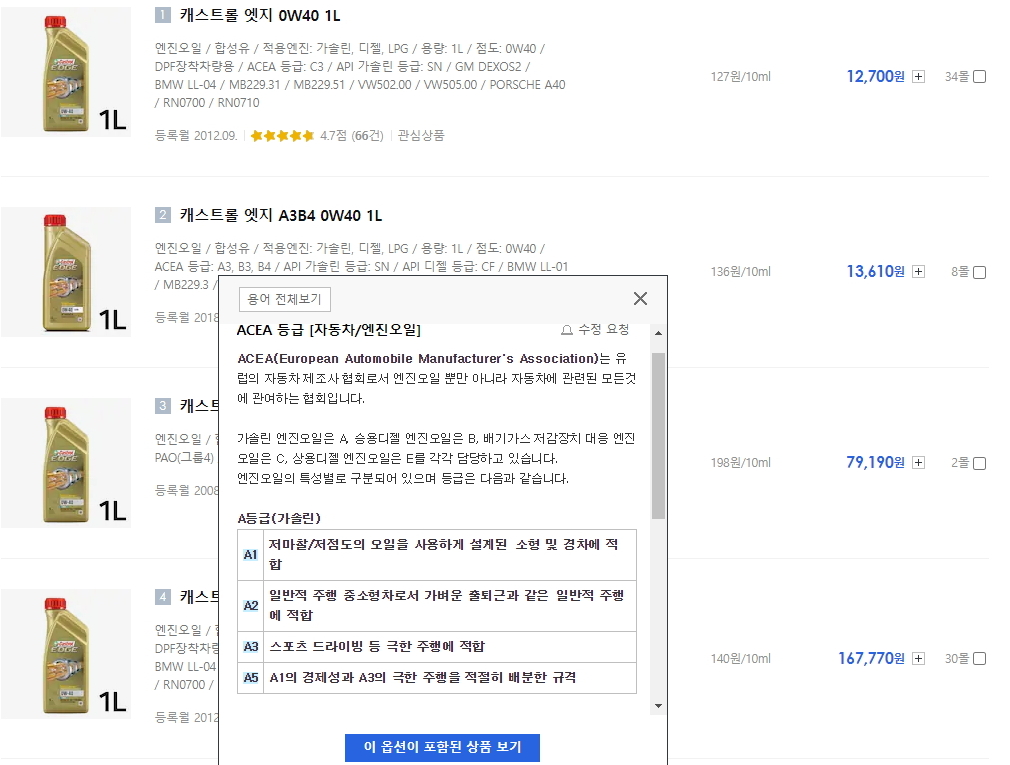Click 등록월 2012.09. of first product
This screenshot has height=765, width=1010.
(x=196, y=135)
